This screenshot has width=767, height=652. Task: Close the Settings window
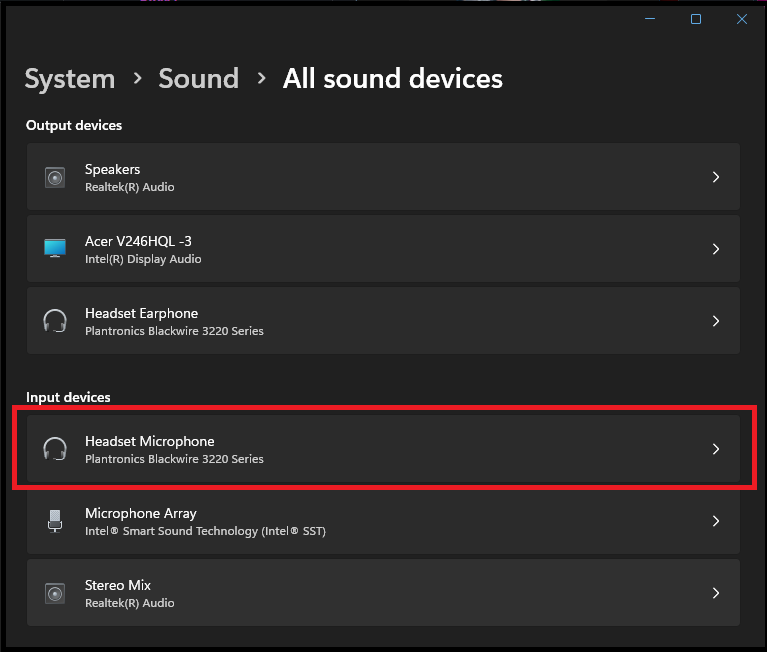click(742, 19)
